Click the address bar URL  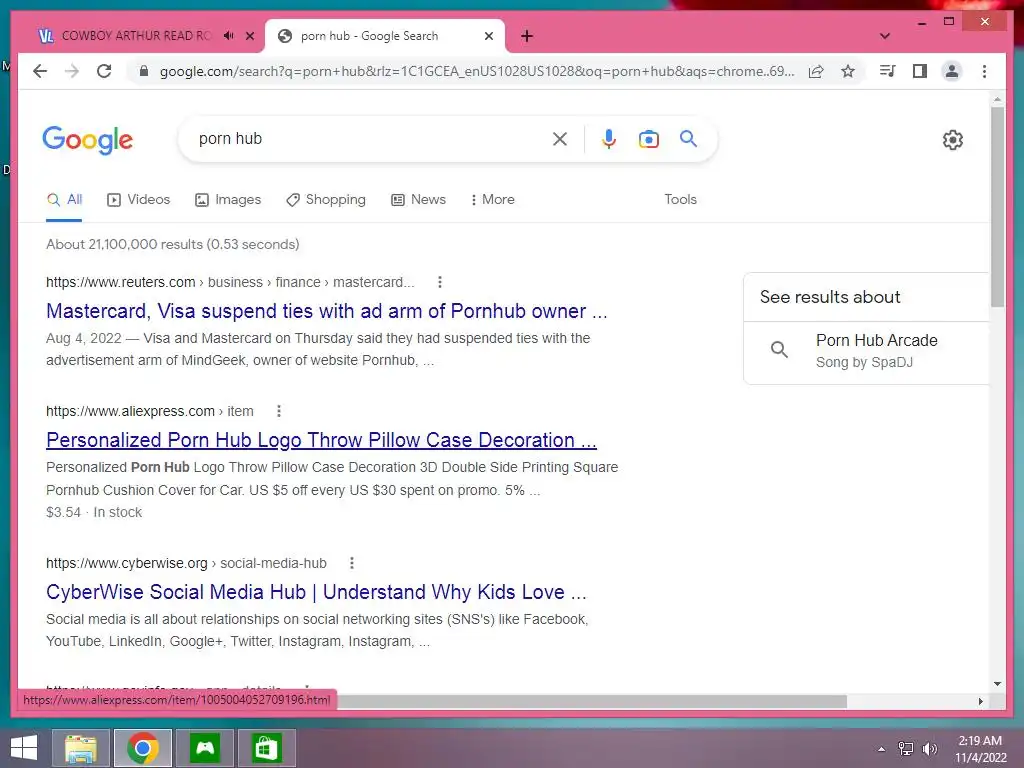click(477, 71)
